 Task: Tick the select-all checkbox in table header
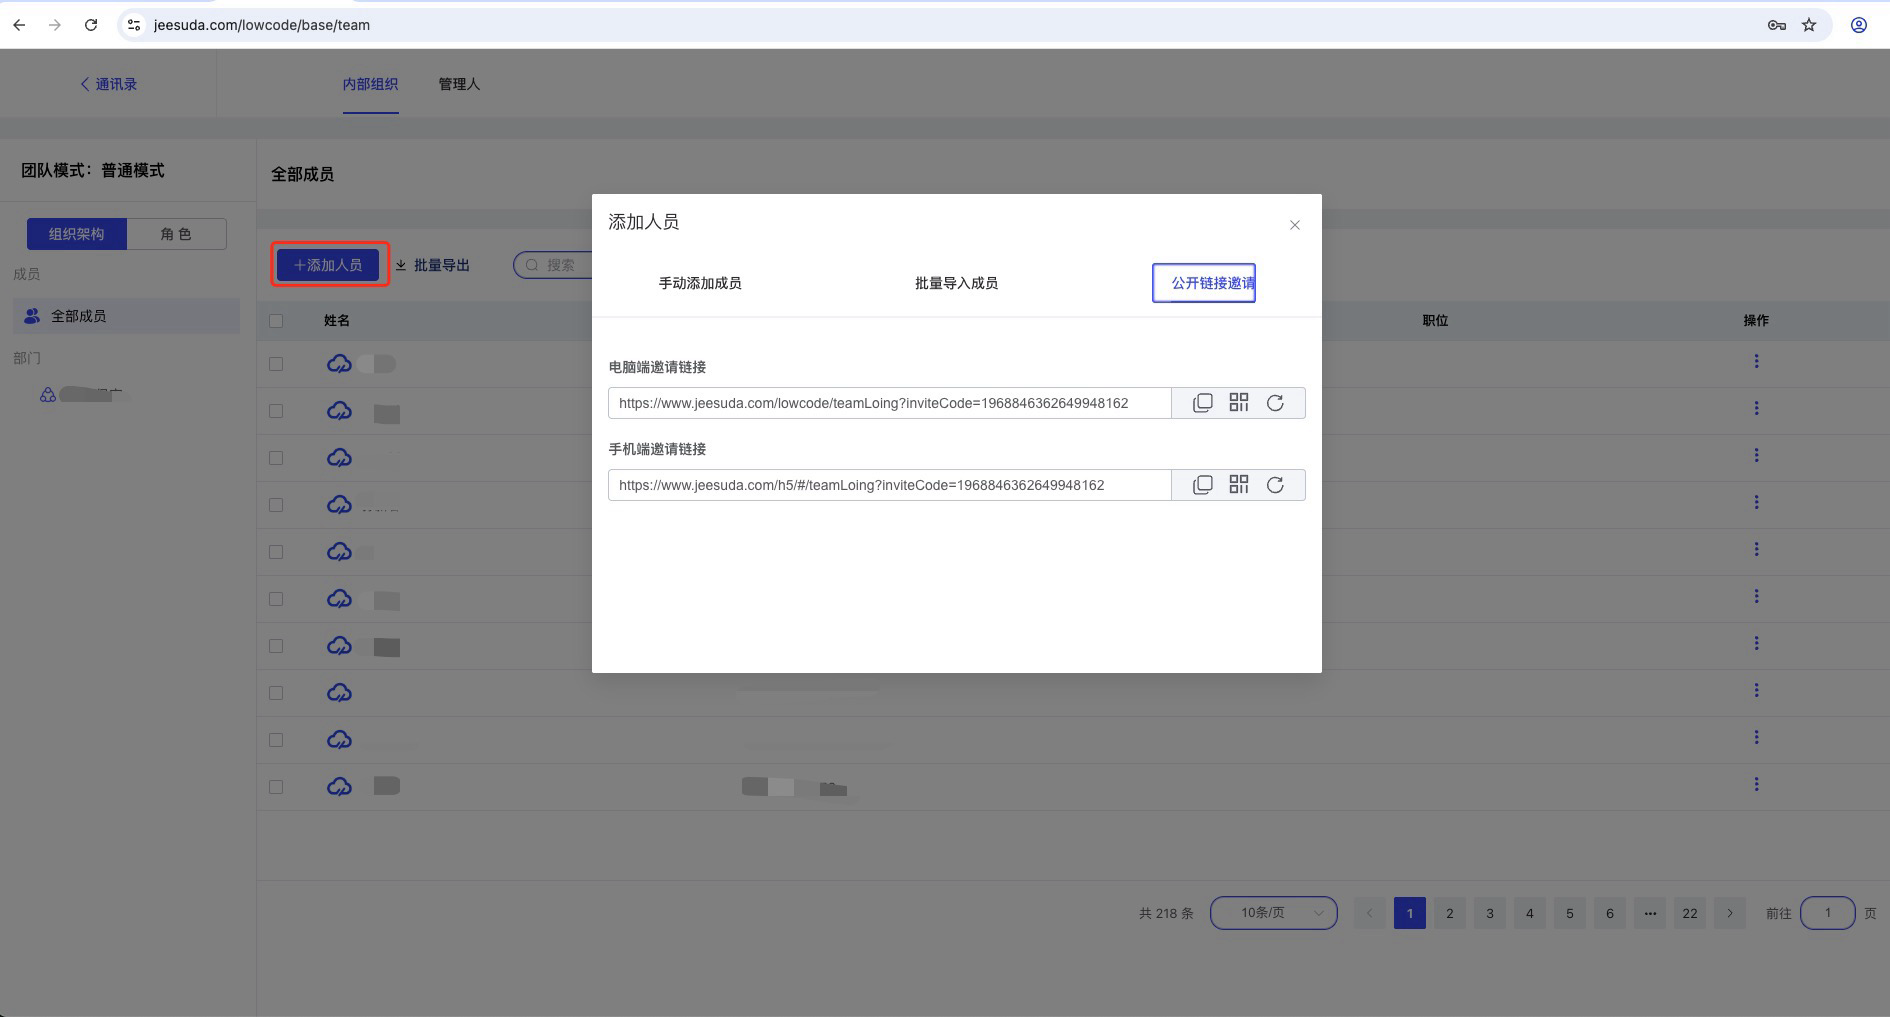(276, 321)
